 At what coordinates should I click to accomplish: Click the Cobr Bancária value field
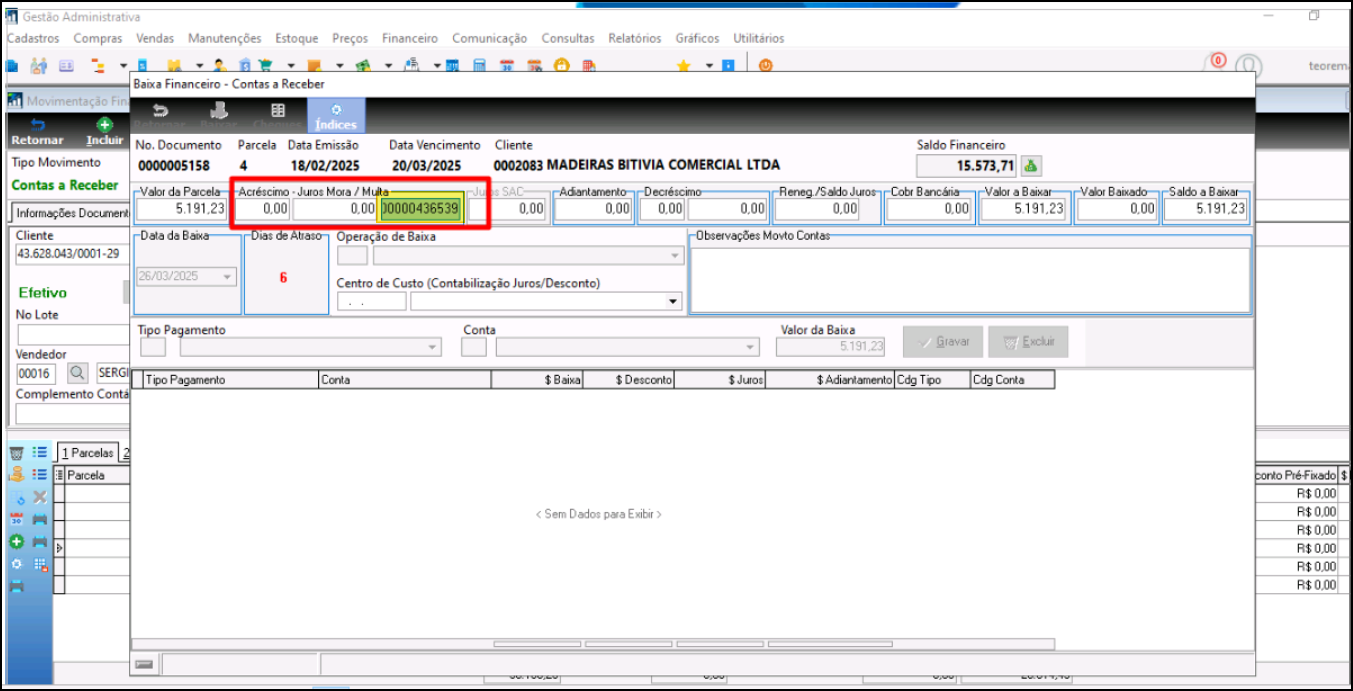pos(929,209)
